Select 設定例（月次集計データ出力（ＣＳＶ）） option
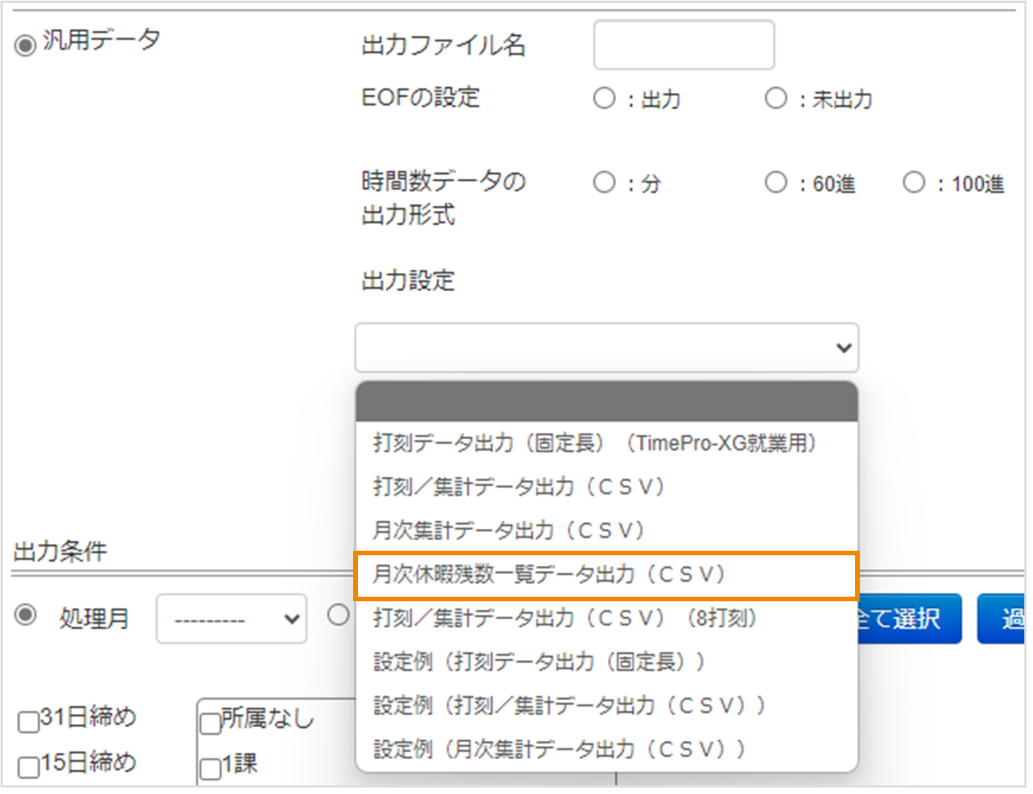The height and width of the screenshot is (794, 1033). (560, 748)
